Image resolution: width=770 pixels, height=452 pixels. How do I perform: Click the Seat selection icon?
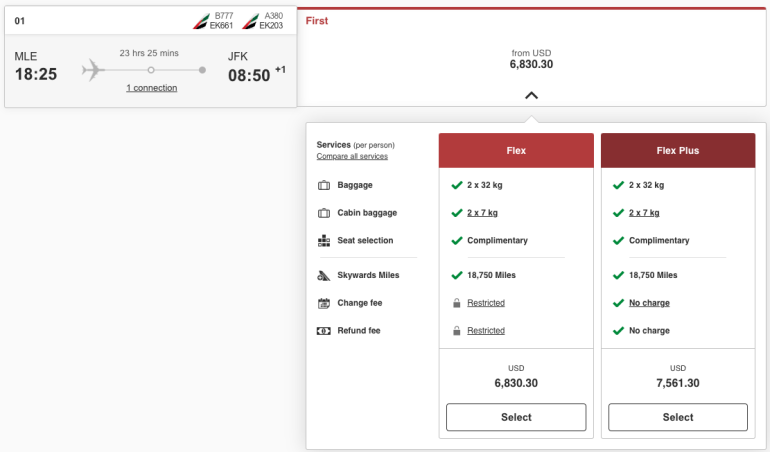[324, 241]
